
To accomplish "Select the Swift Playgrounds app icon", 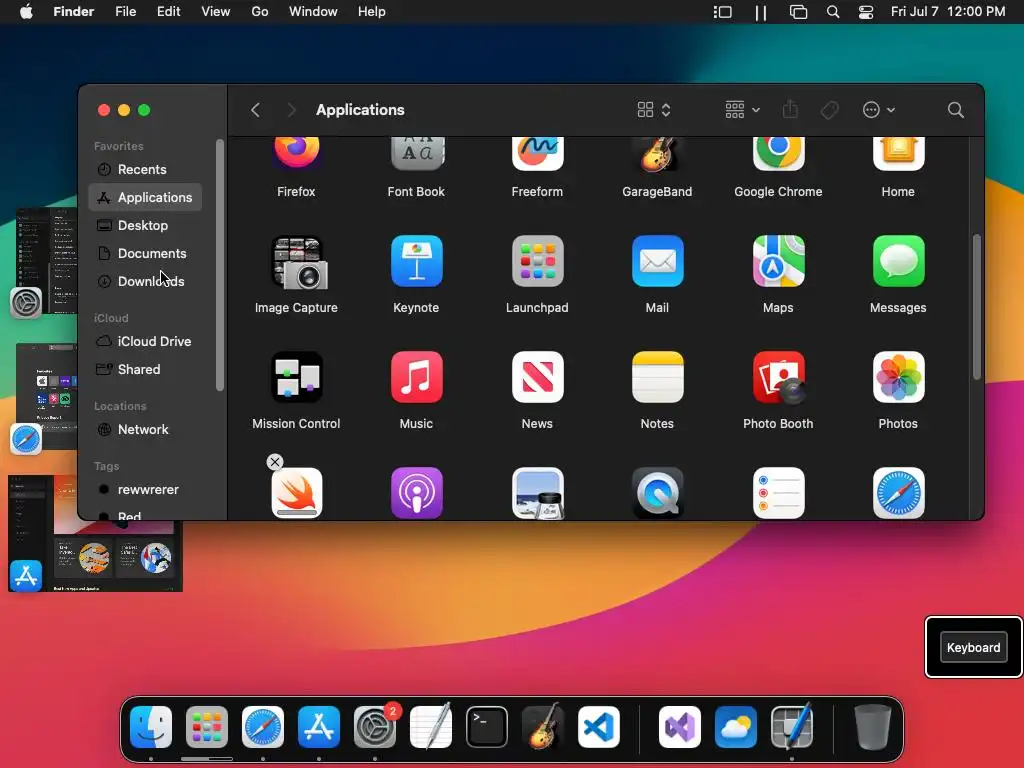I will click(x=296, y=493).
